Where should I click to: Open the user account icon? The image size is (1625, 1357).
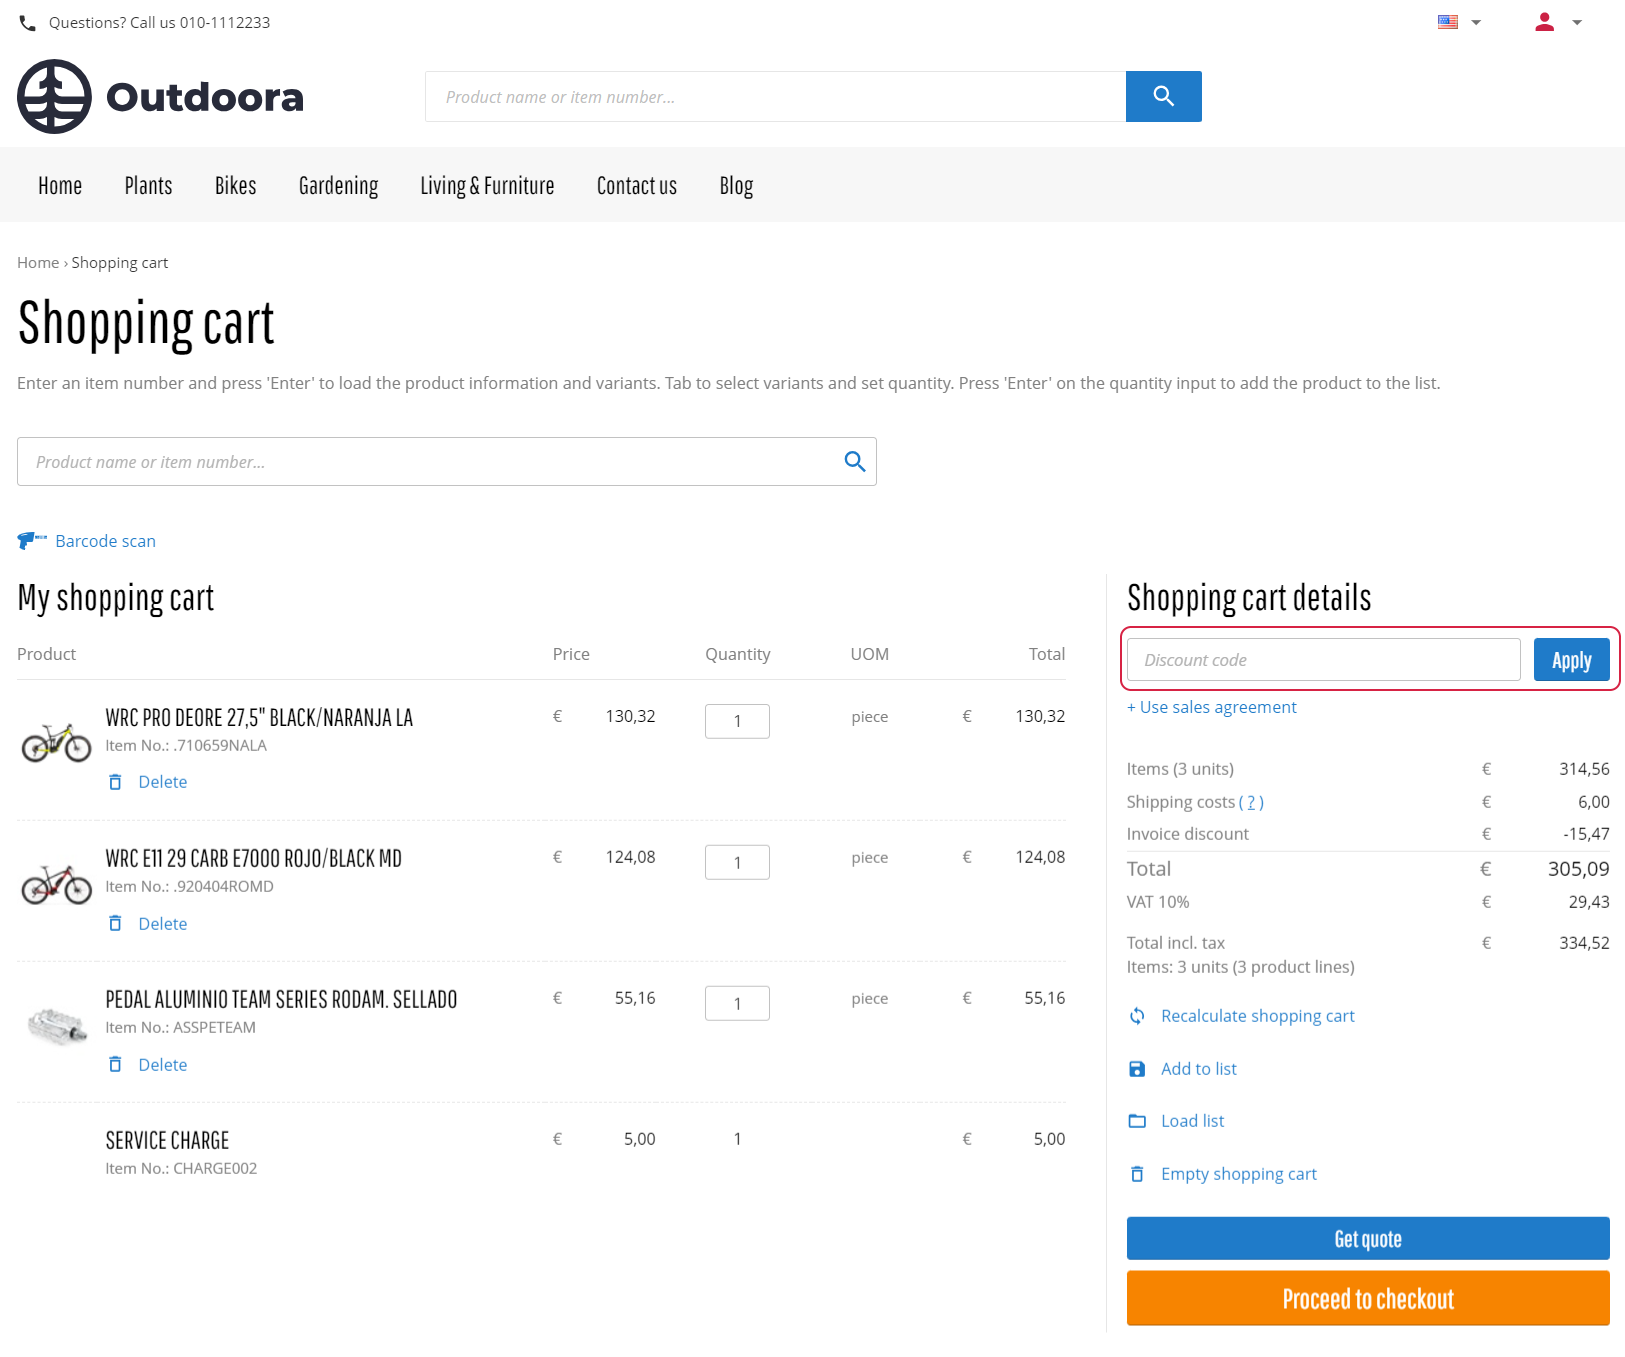(x=1544, y=22)
